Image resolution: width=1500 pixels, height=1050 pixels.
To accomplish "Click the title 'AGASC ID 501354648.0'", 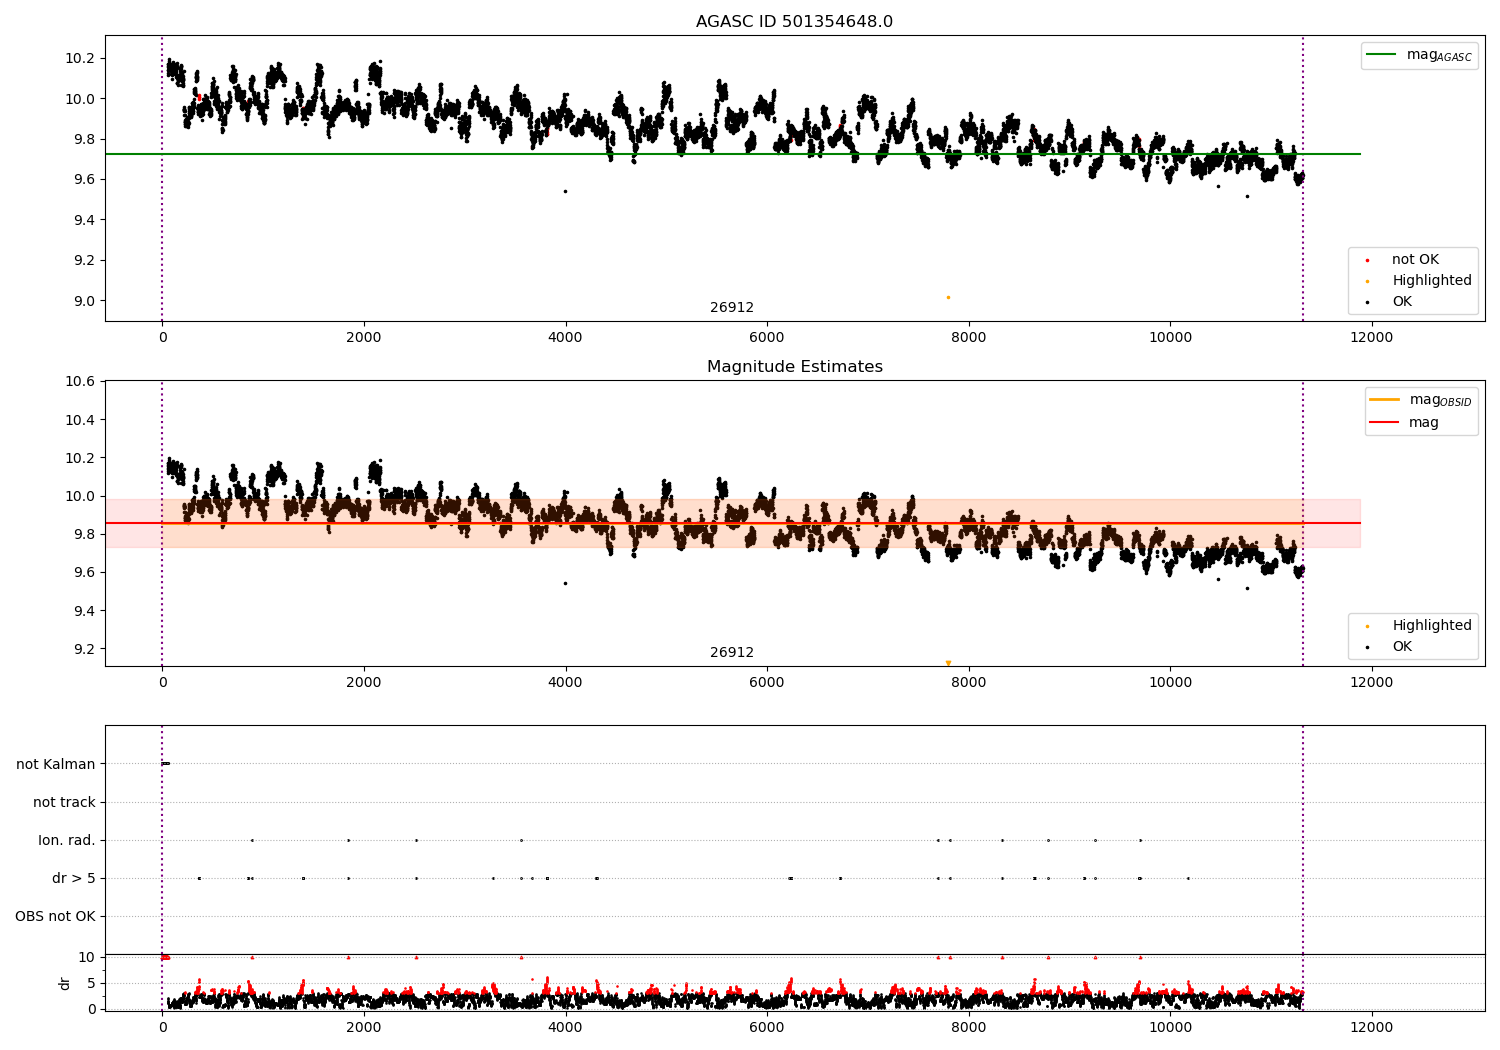I will tap(794, 22).
